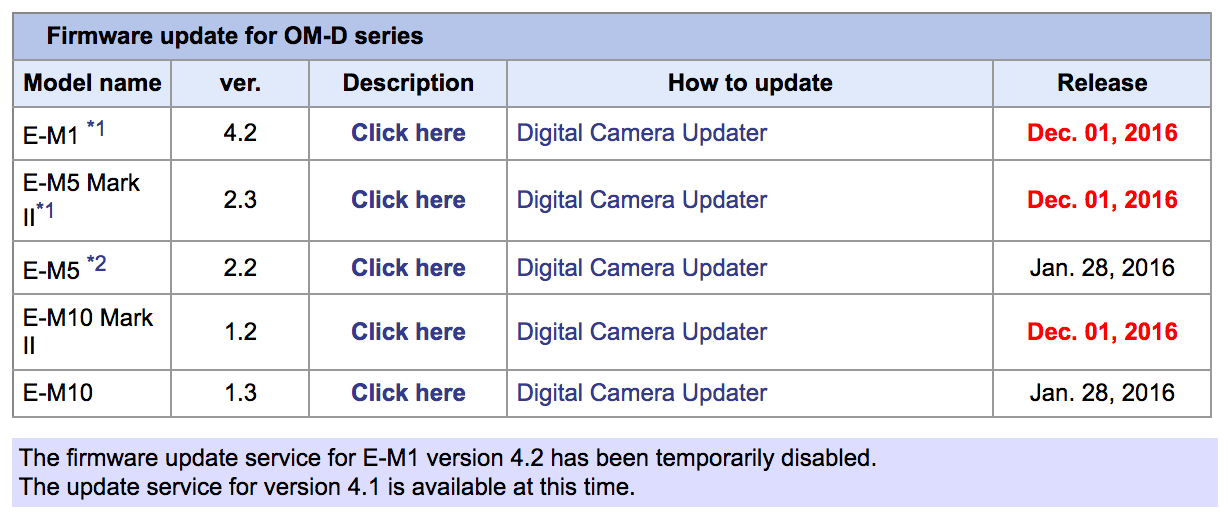Open Digital Camera Updater for E-M10 Mark II
The height and width of the screenshot is (518, 1228).
[642, 332]
